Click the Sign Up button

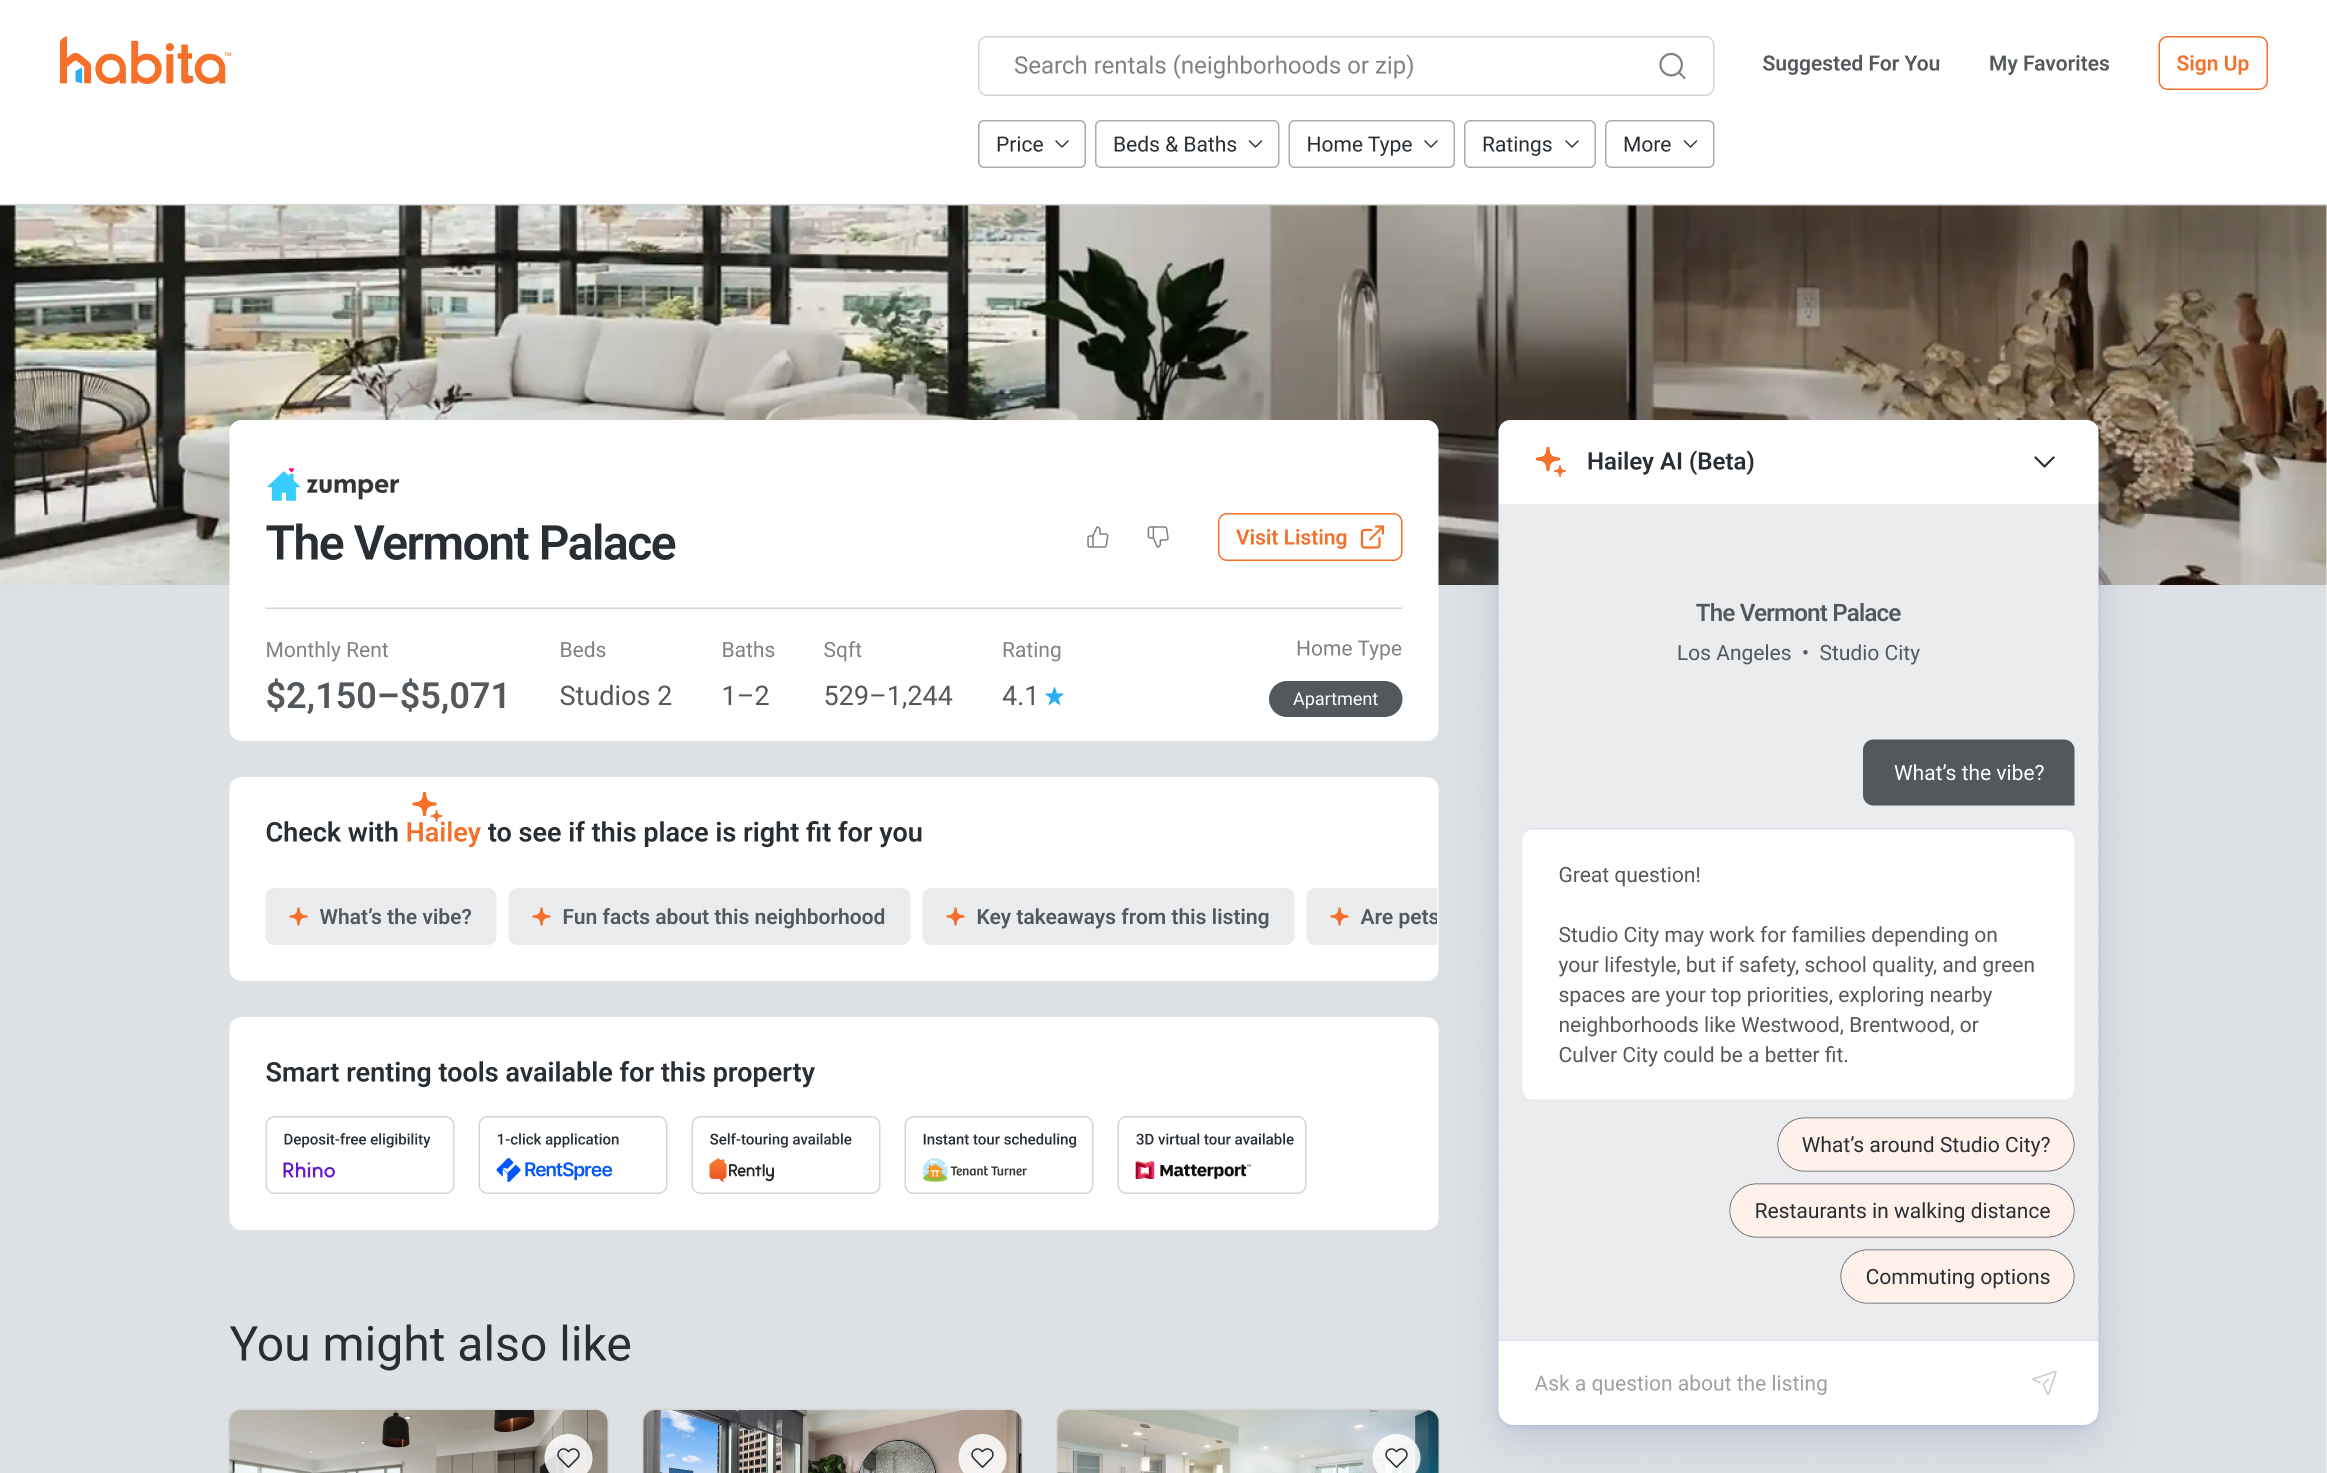coord(2213,63)
